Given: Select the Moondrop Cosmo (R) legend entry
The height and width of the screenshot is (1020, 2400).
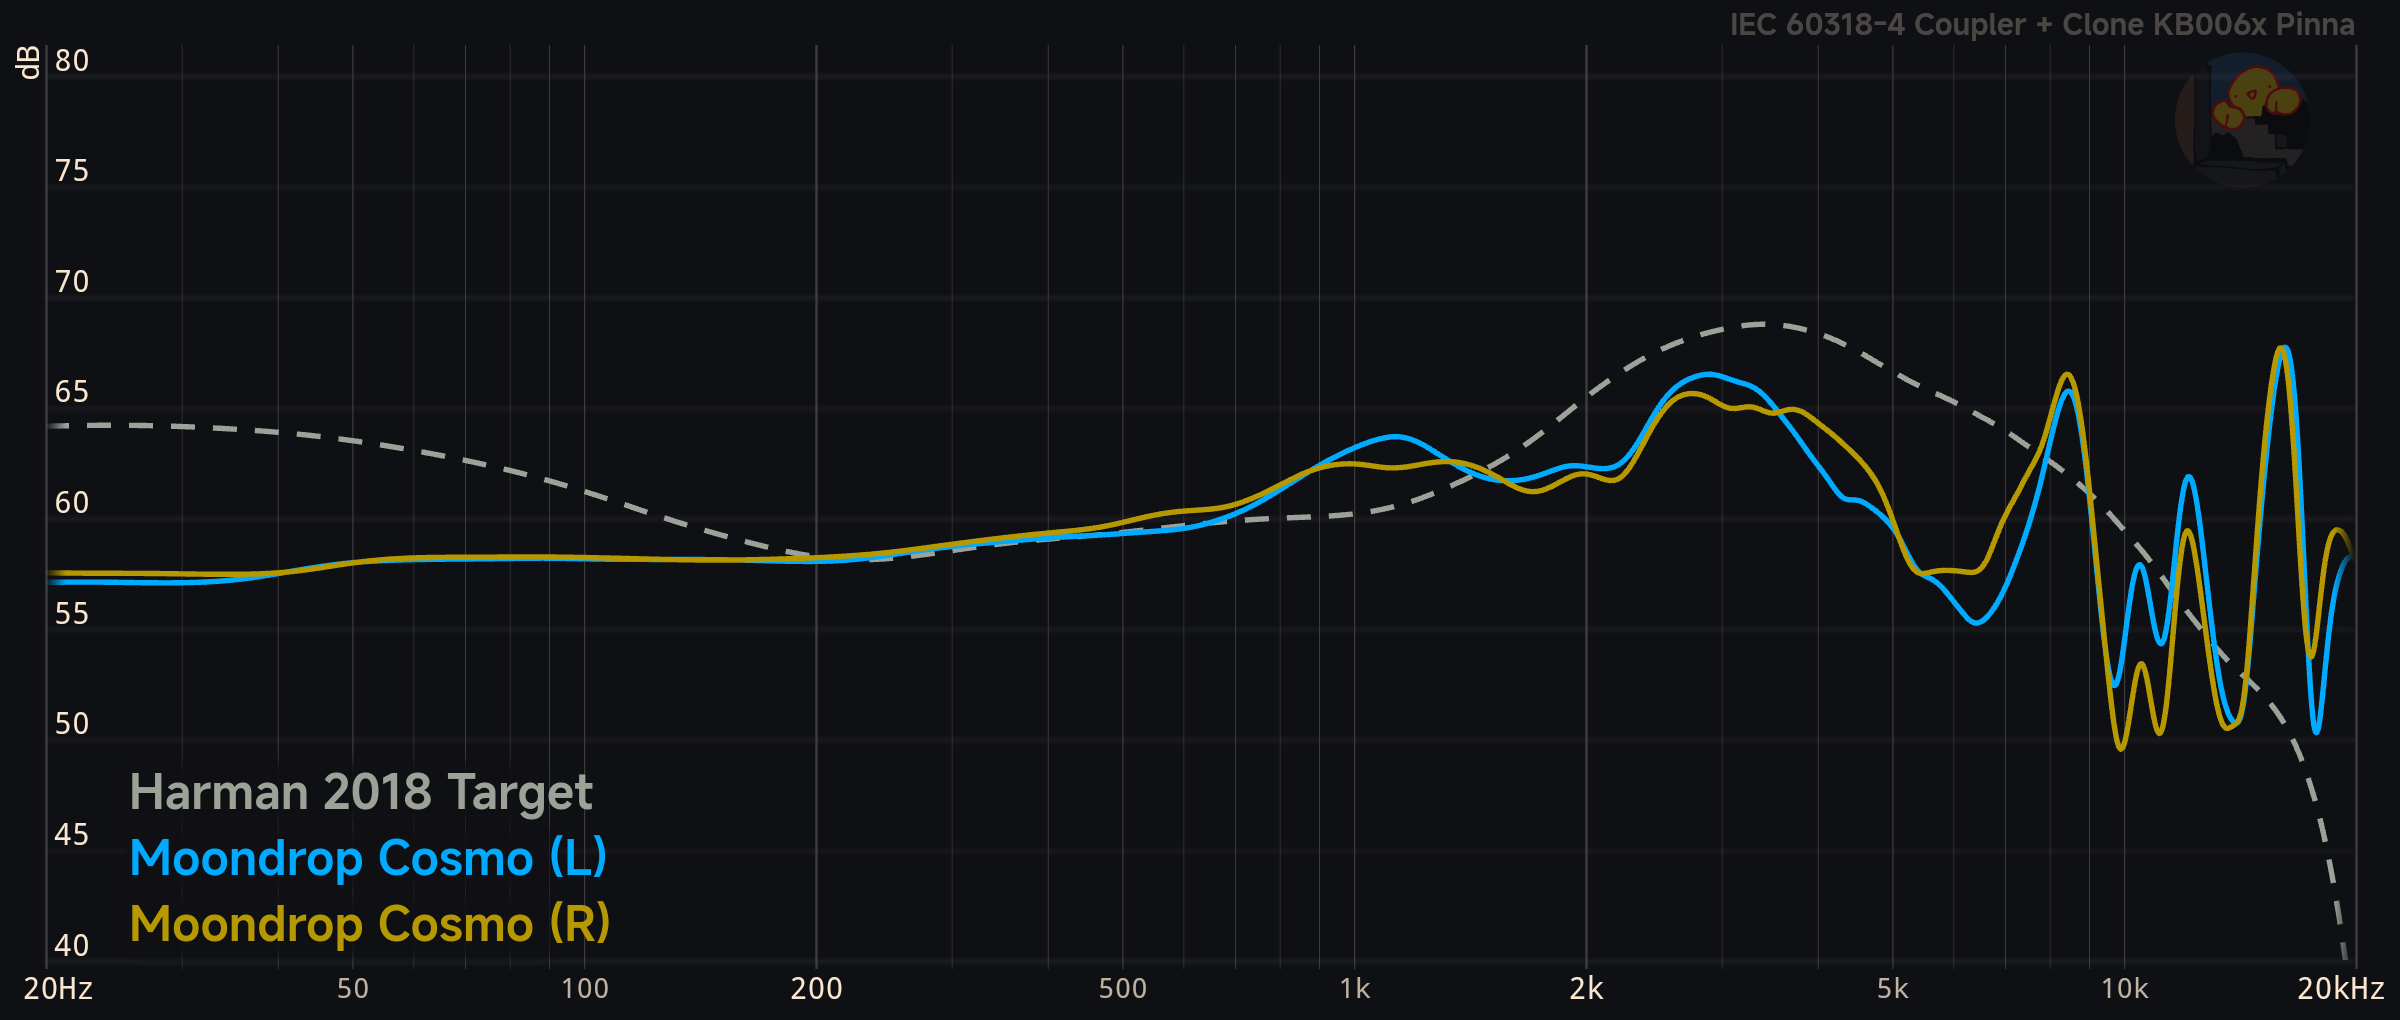Looking at the screenshot, I should (370, 924).
